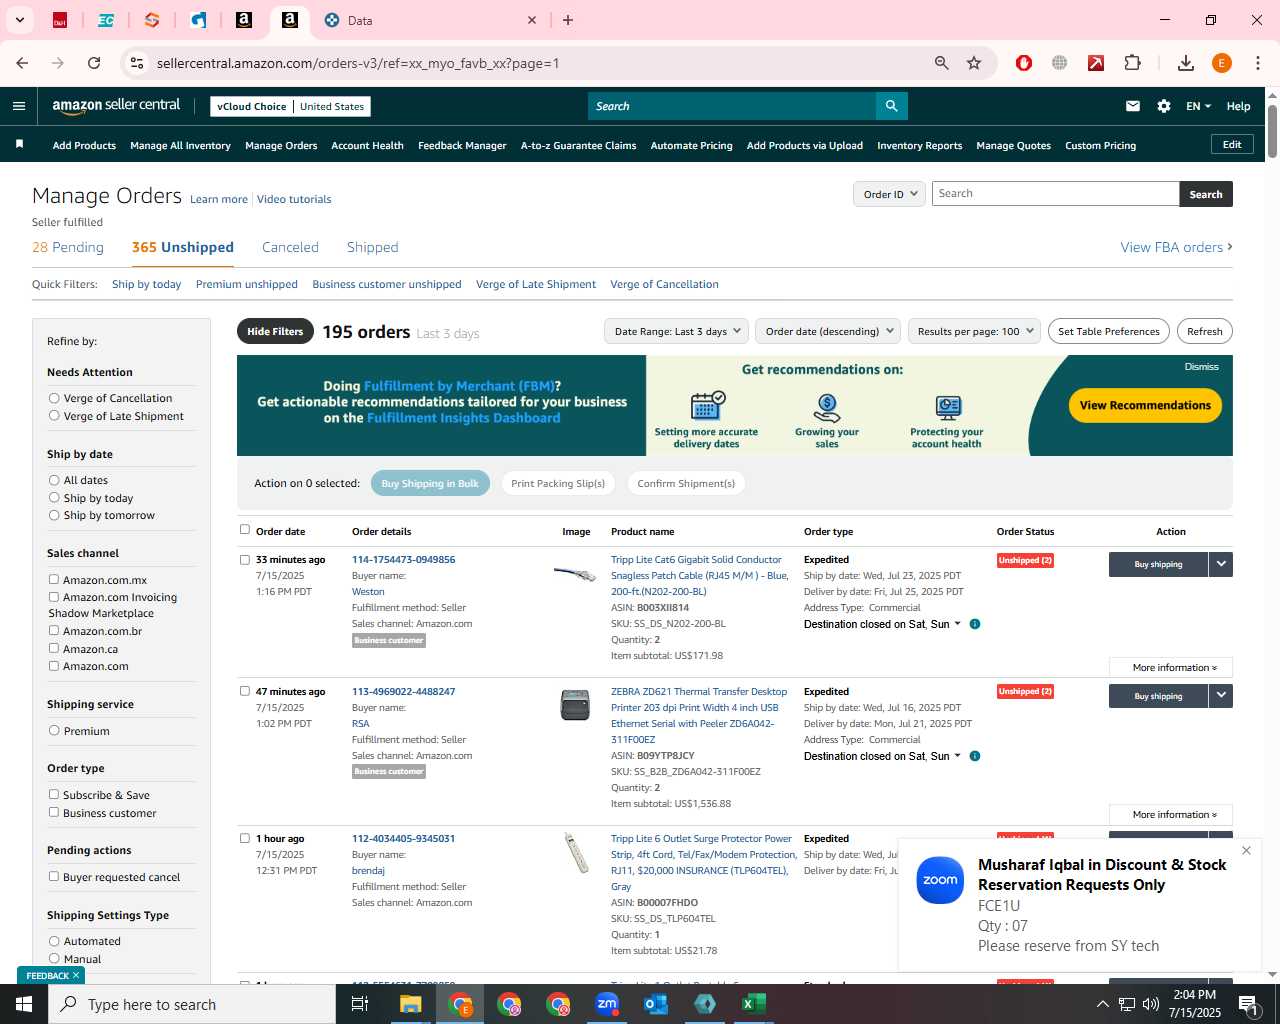1280x1024 pixels.
Task: Click the browser zoom magnifier icon
Action: (941, 63)
